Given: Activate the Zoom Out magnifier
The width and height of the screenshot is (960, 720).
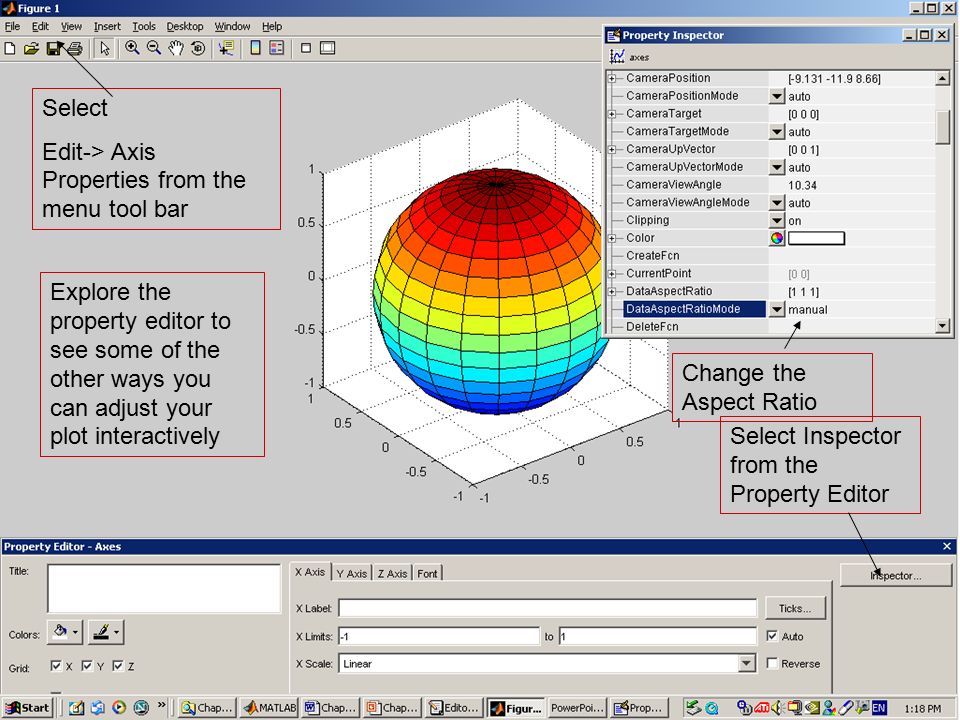Looking at the screenshot, I should point(154,48).
